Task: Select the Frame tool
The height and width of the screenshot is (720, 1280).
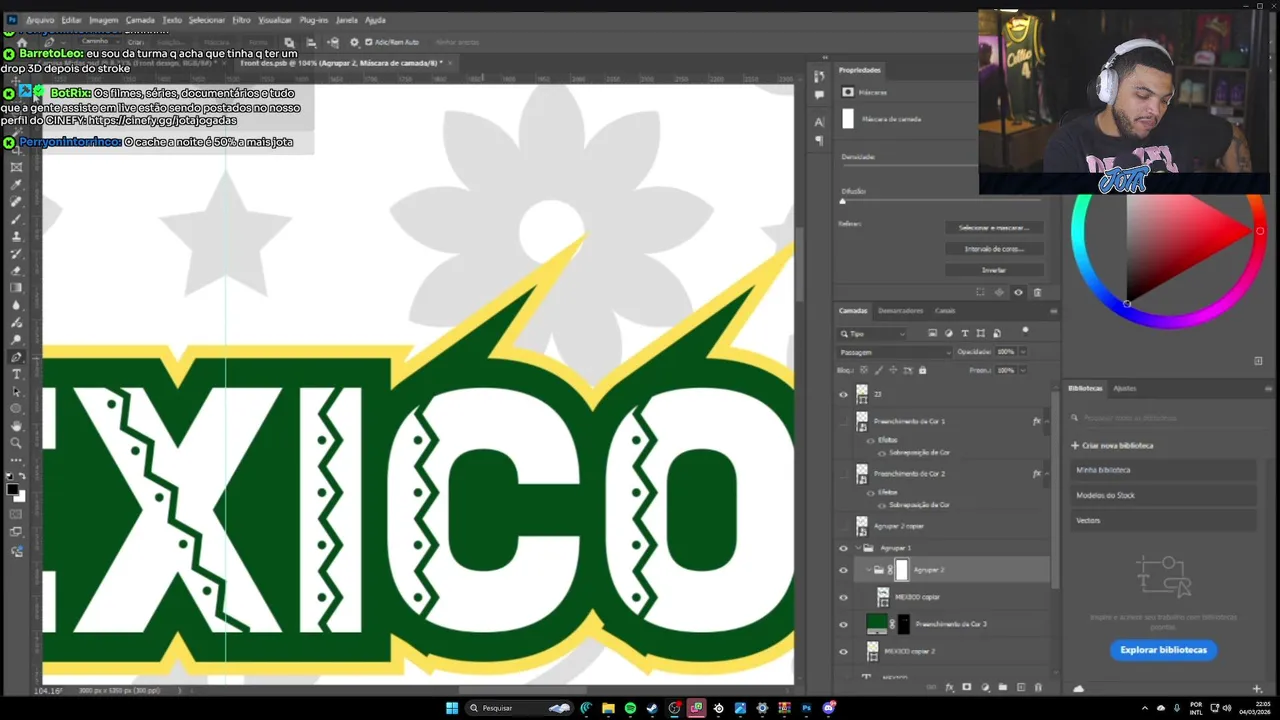Action: coord(16,167)
